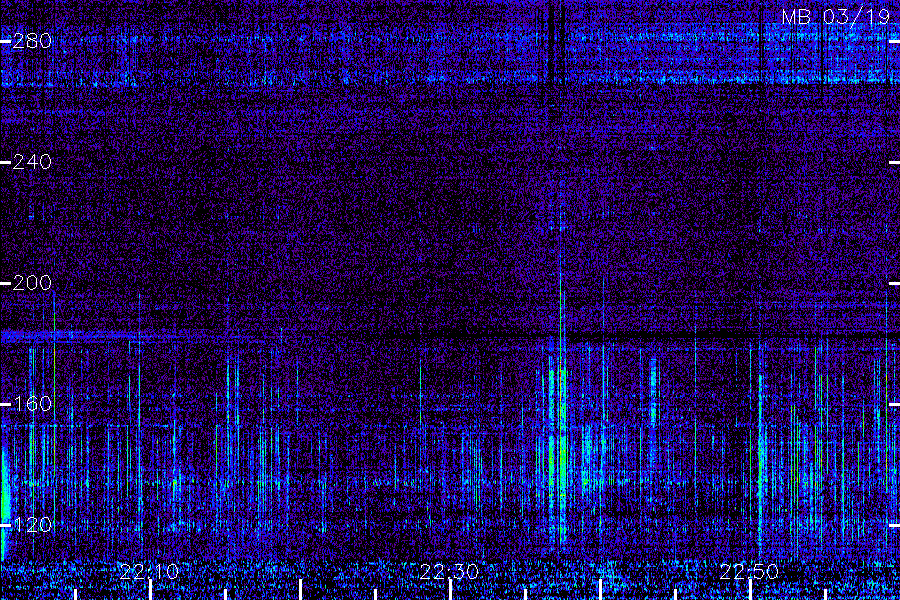Image resolution: width=900 pixels, height=600 pixels.
Task: Click the 280 frequency axis label
Action: pos(32,41)
